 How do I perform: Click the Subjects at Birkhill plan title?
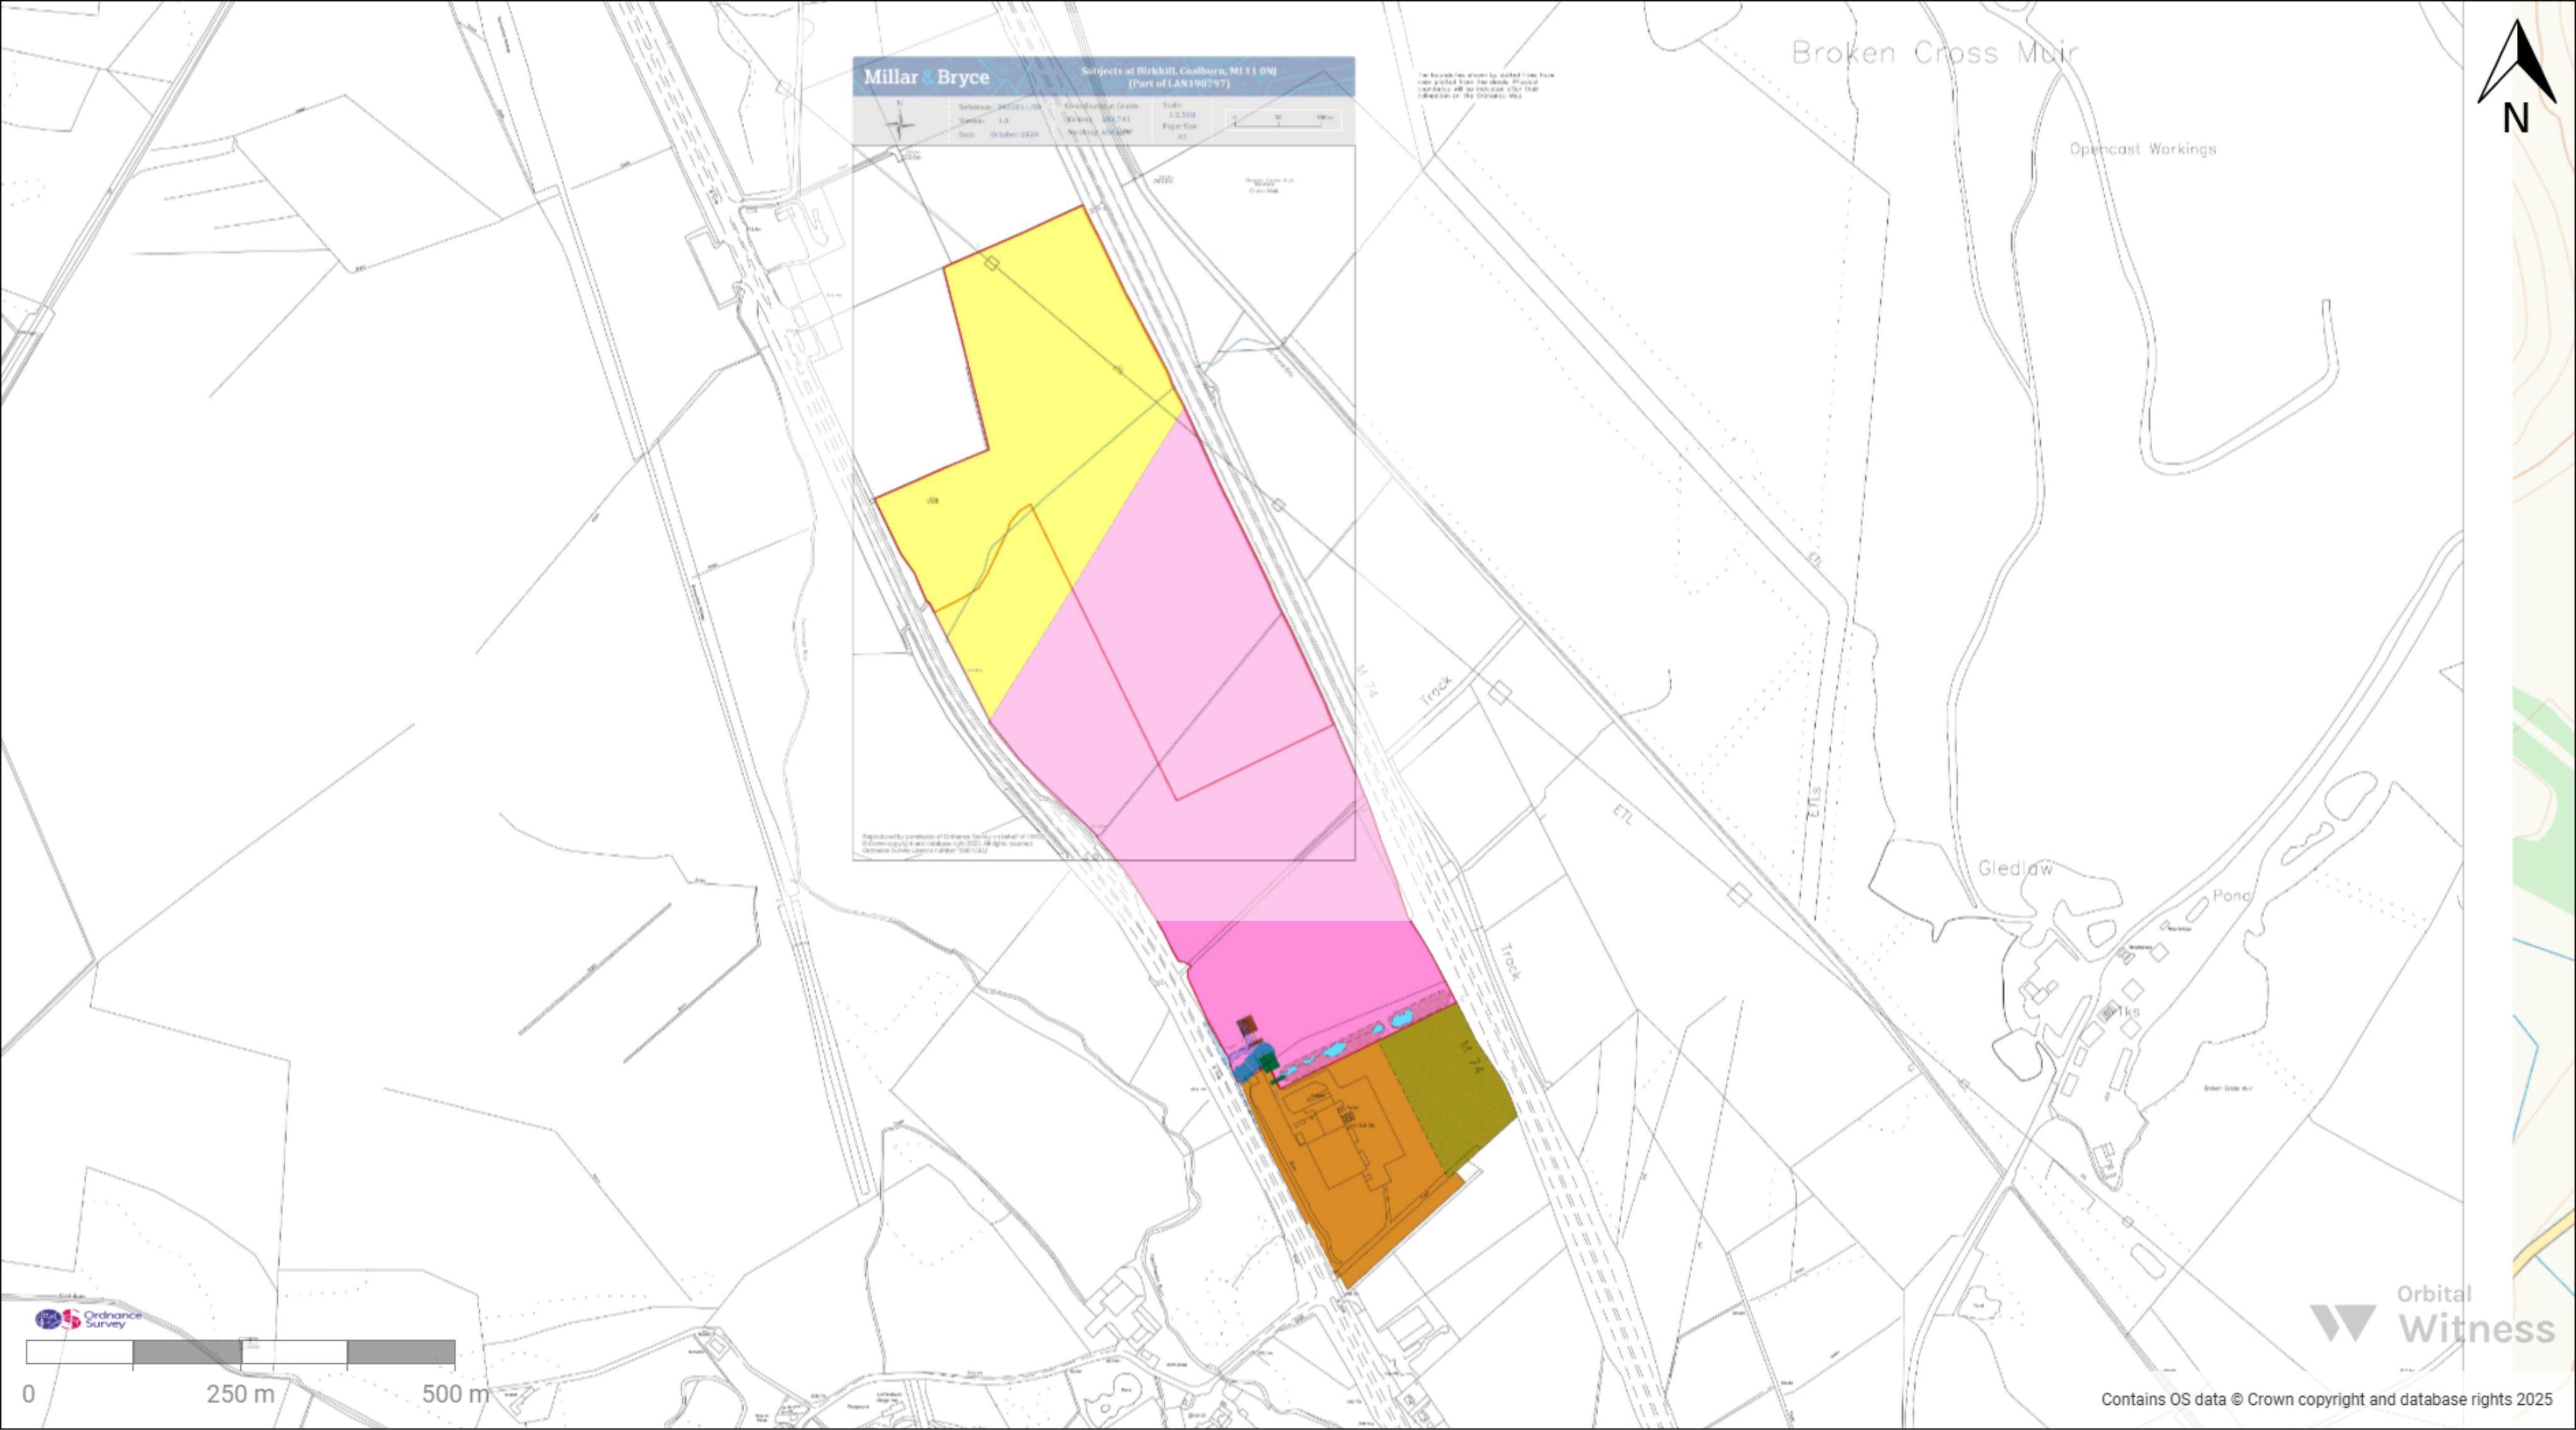pos(1178,77)
